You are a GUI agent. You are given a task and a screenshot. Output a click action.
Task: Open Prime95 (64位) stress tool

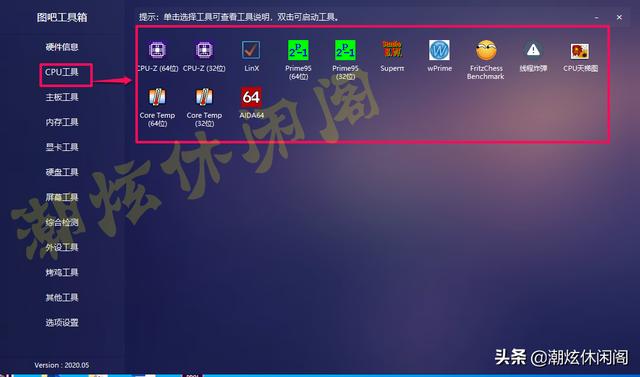pos(298,51)
